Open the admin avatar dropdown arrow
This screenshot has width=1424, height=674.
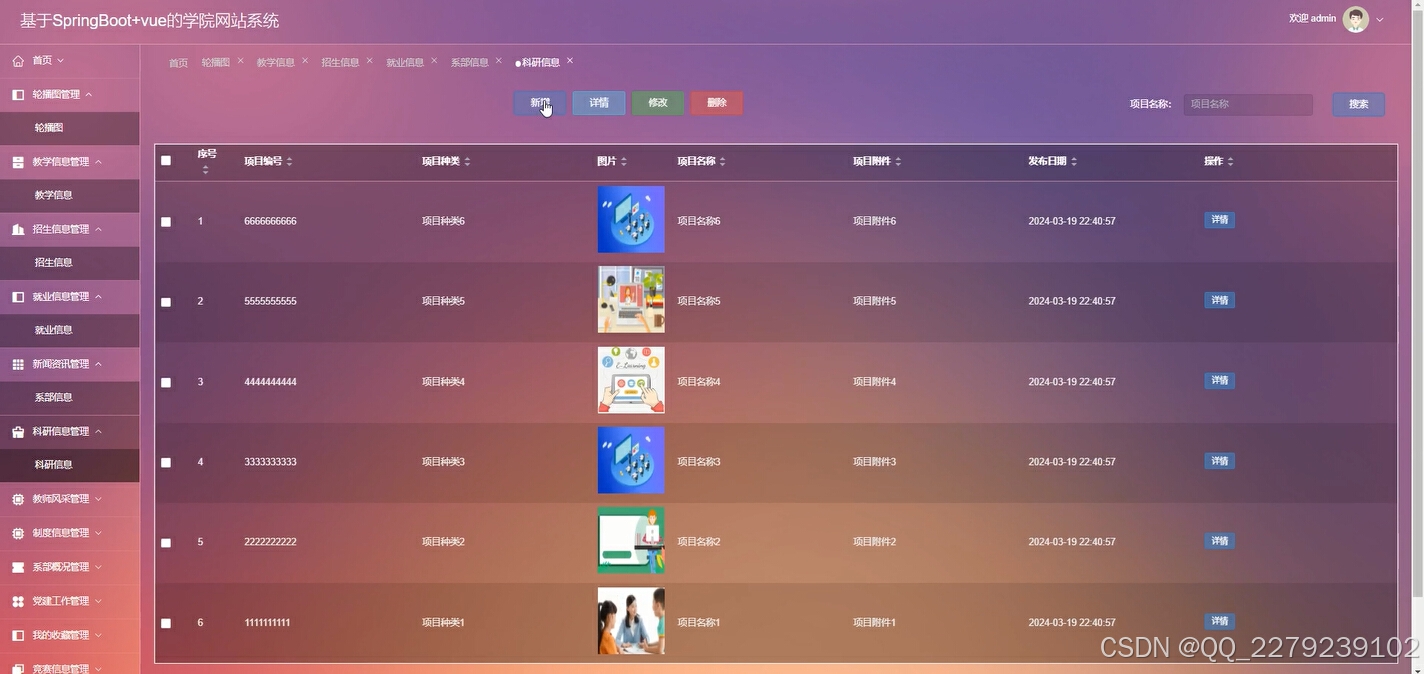point(1378,18)
